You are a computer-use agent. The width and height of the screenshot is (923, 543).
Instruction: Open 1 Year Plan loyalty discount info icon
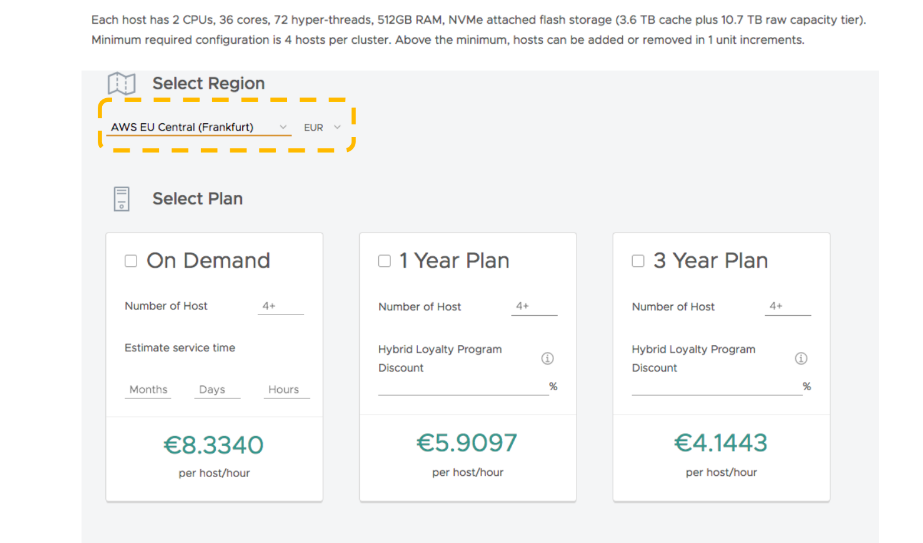(547, 358)
